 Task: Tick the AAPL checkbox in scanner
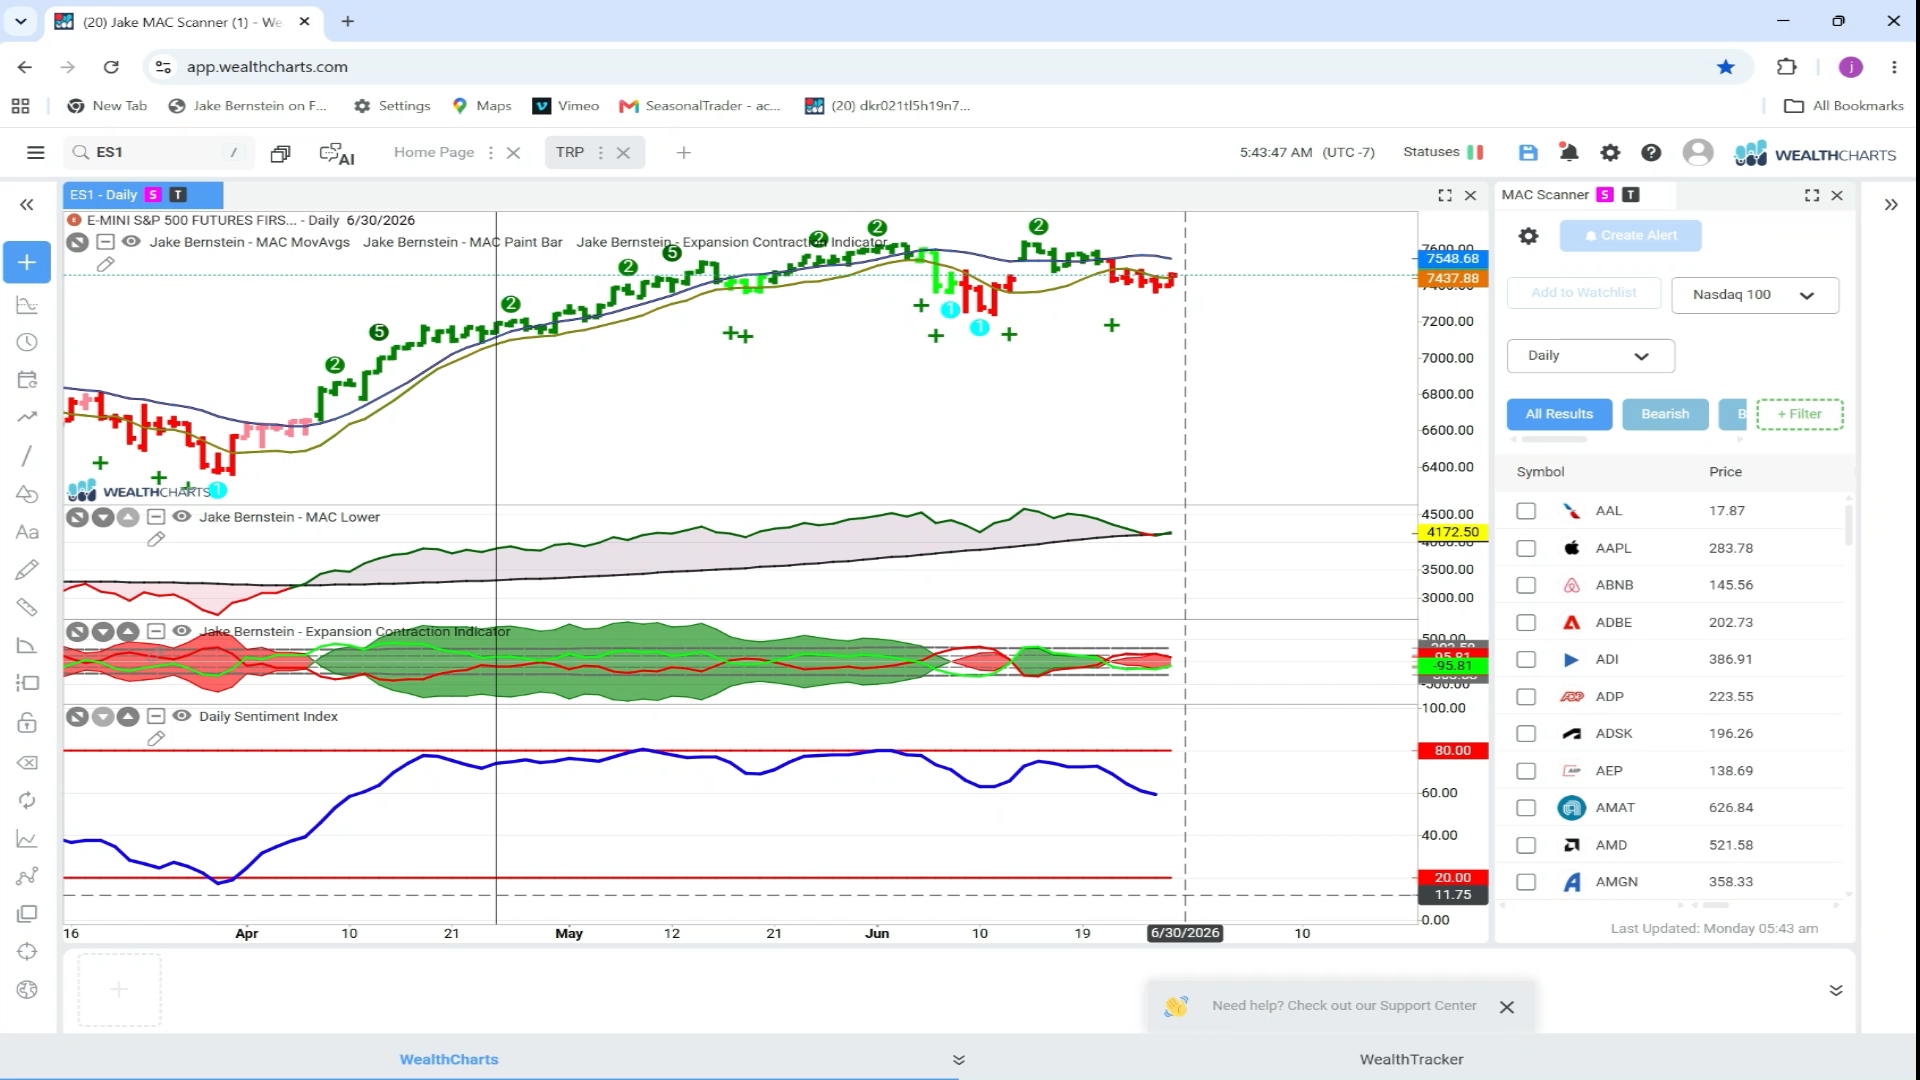click(x=1526, y=548)
